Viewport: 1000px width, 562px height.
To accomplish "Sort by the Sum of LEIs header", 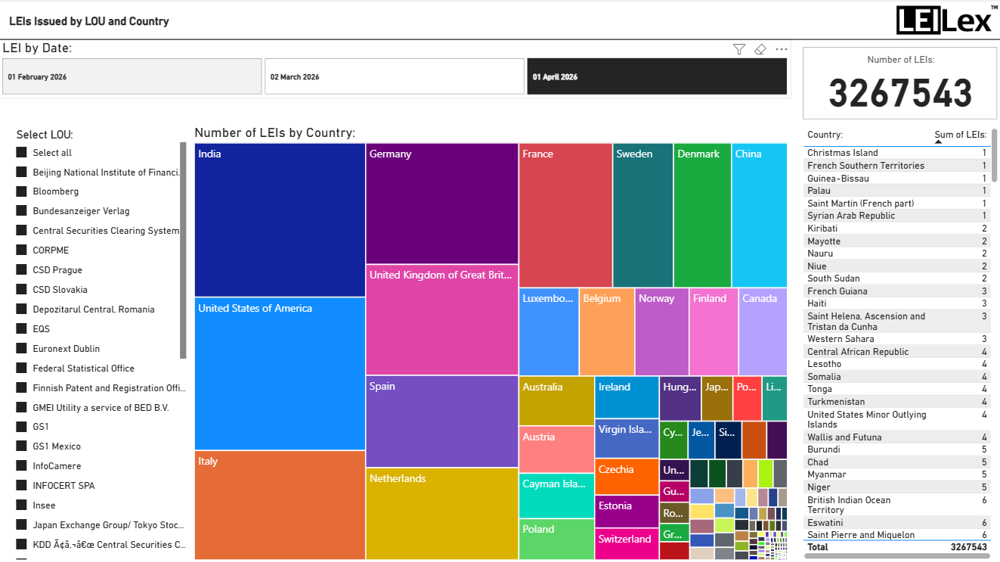I will point(960,135).
